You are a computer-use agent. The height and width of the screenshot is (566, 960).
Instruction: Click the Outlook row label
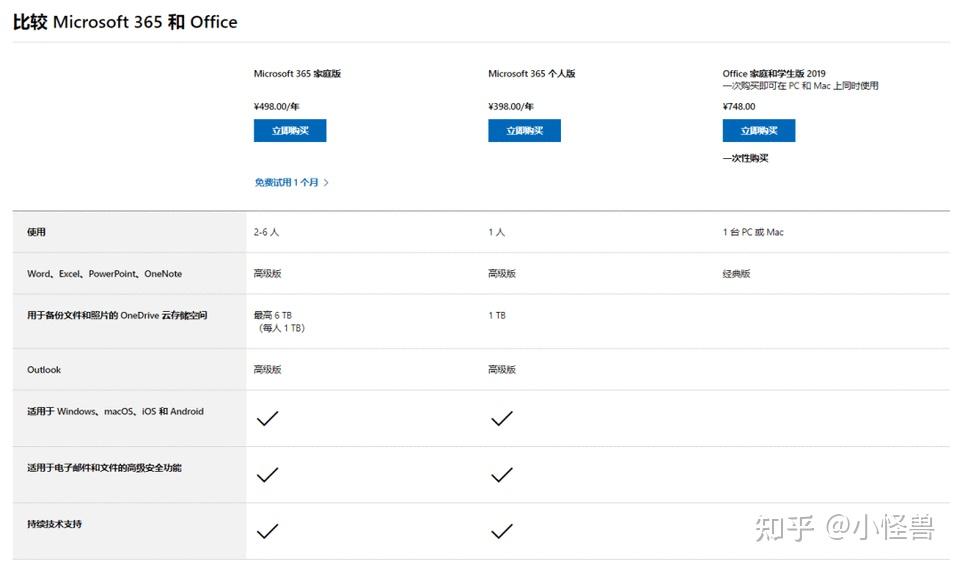(44, 370)
